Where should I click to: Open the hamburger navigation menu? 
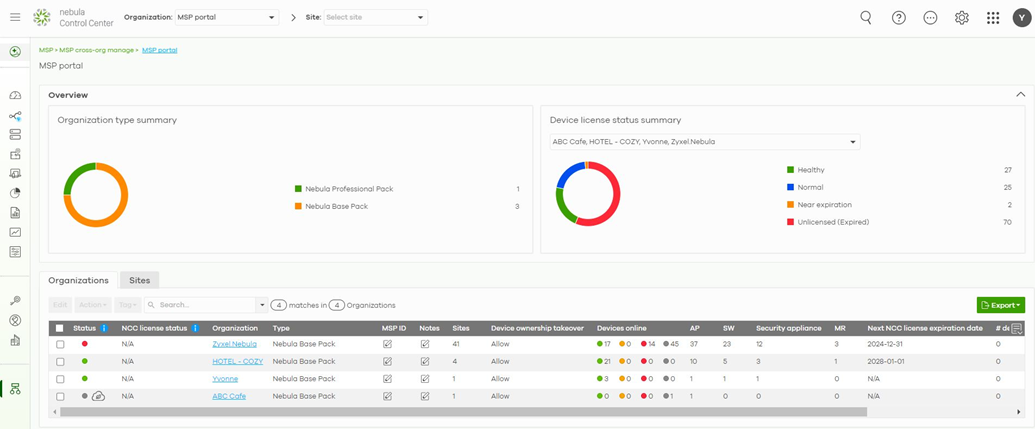point(15,17)
